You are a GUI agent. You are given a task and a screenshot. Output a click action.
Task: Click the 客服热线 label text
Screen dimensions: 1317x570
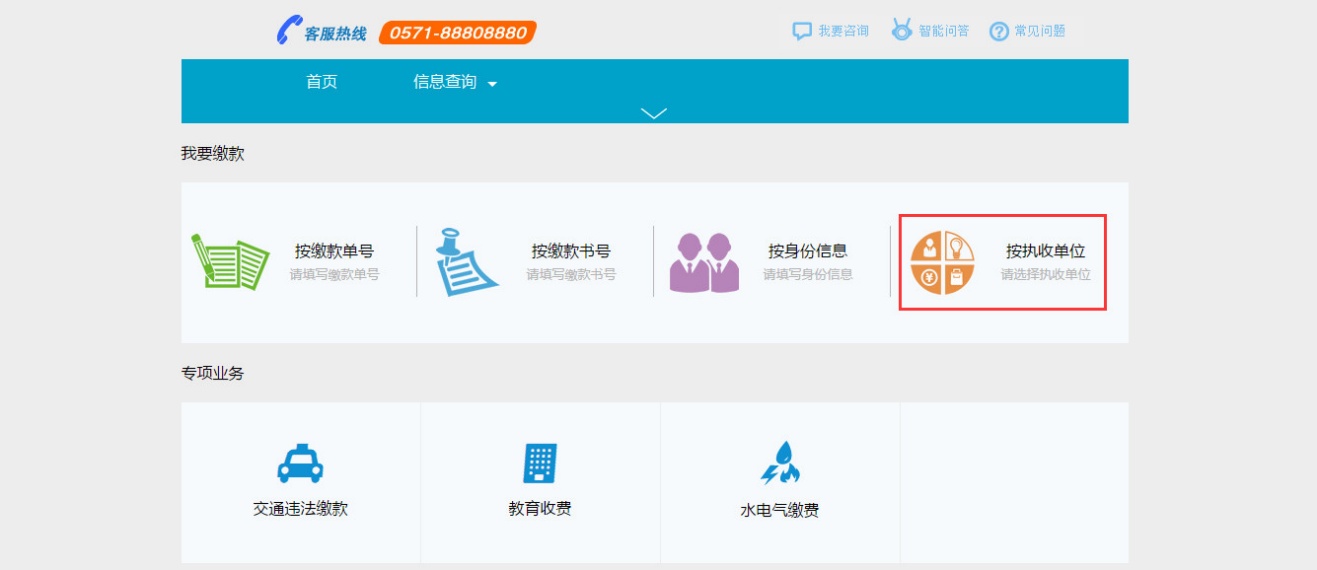click(x=336, y=33)
